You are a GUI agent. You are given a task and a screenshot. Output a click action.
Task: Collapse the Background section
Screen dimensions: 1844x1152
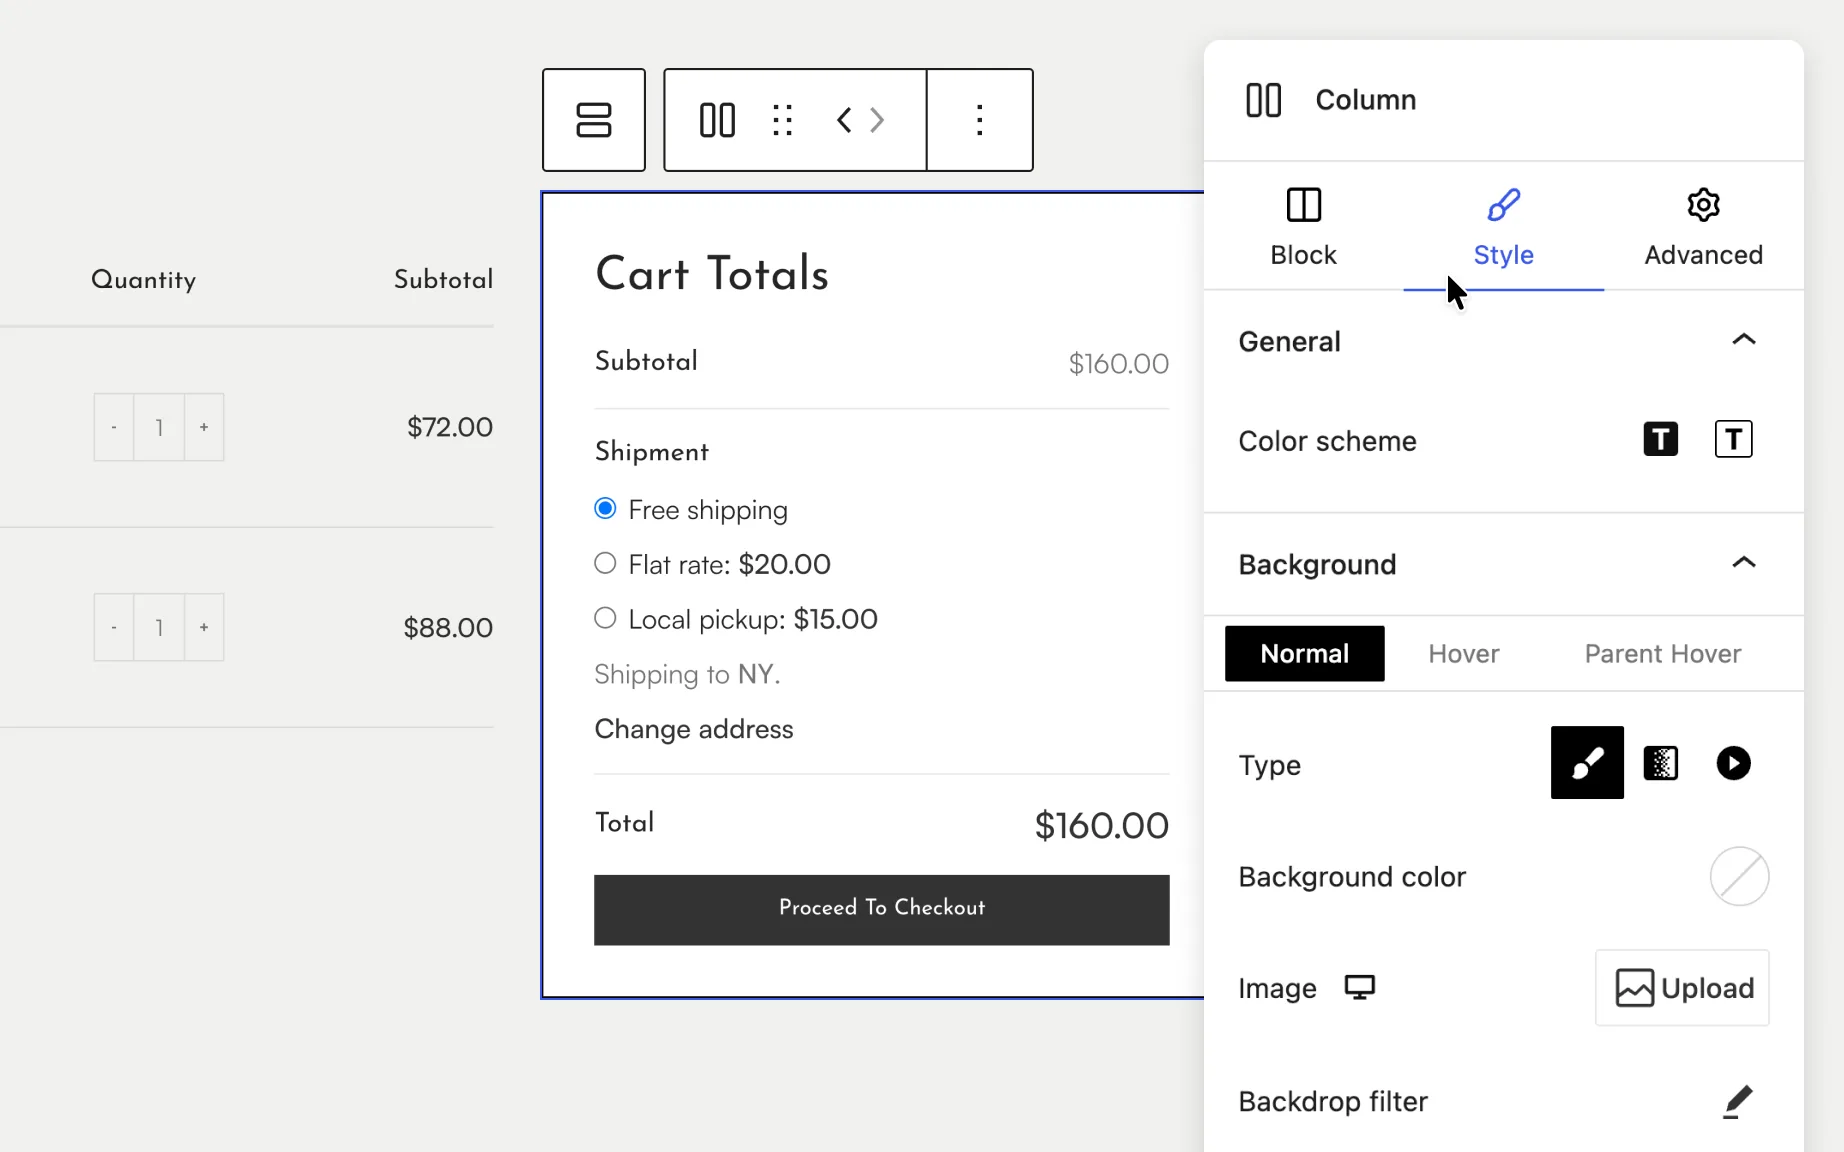coord(1744,563)
